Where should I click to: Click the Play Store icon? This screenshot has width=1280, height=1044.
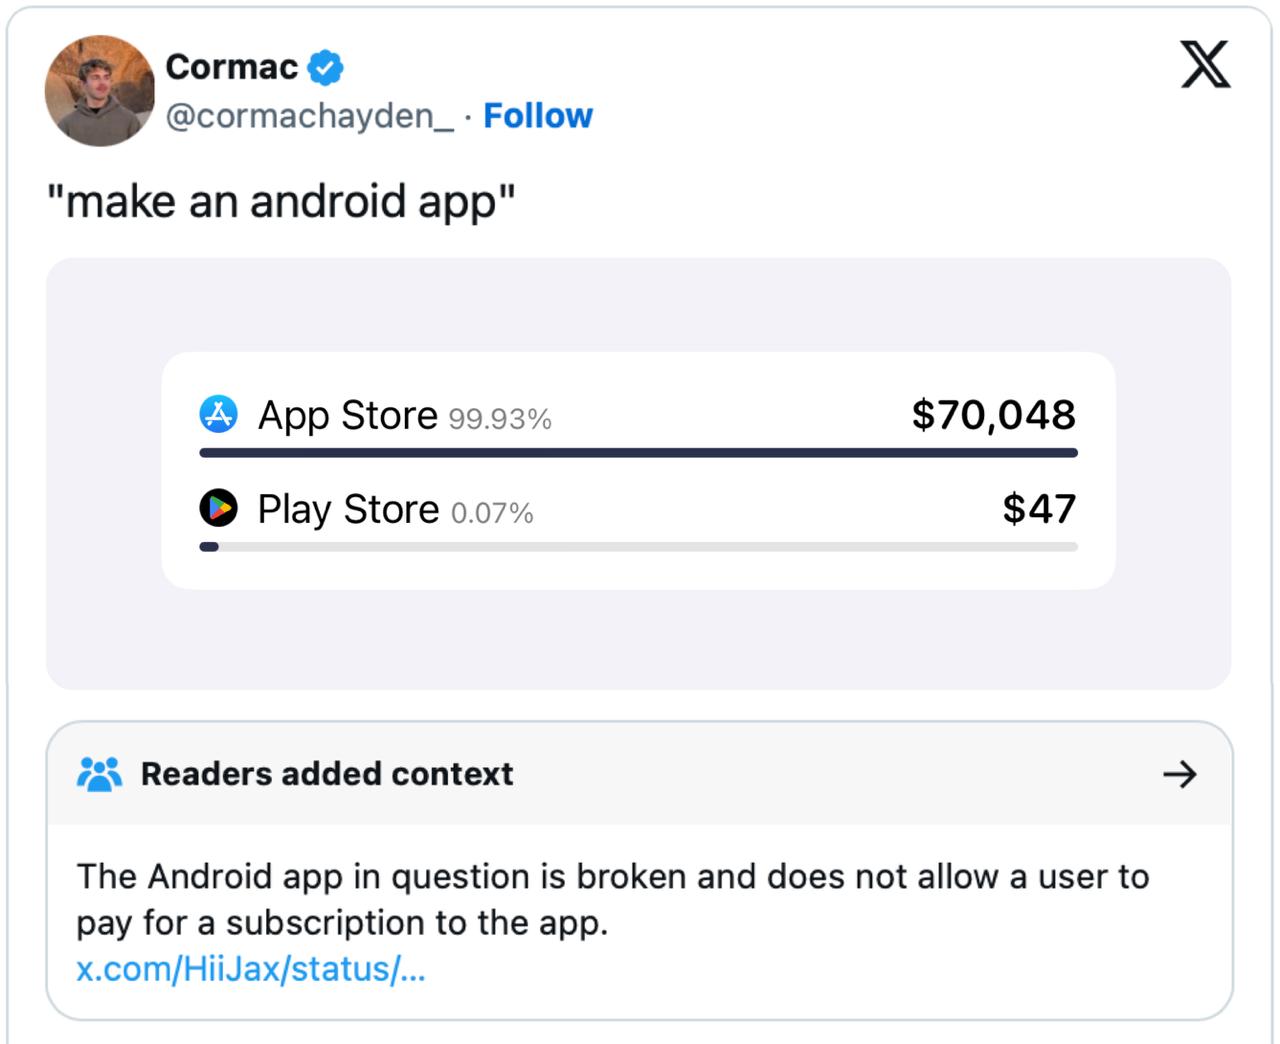point(219,508)
